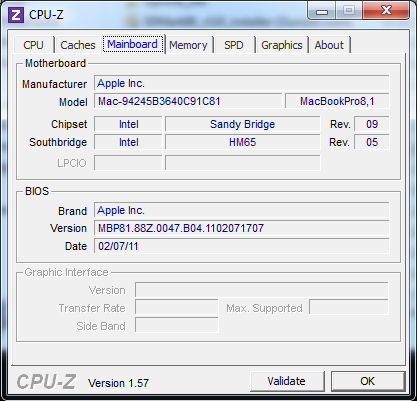
Task: Open the SPD tab
Action: [x=234, y=45]
